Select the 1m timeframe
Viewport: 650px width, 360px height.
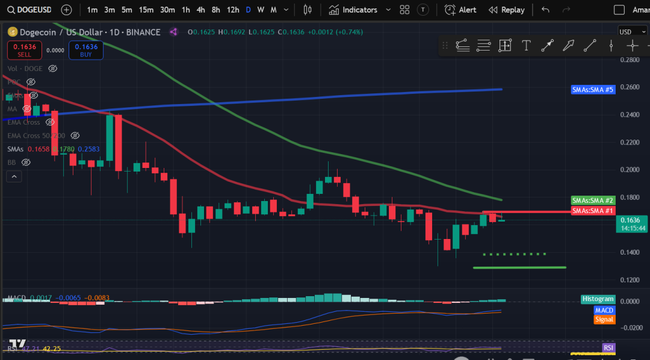[92, 10]
